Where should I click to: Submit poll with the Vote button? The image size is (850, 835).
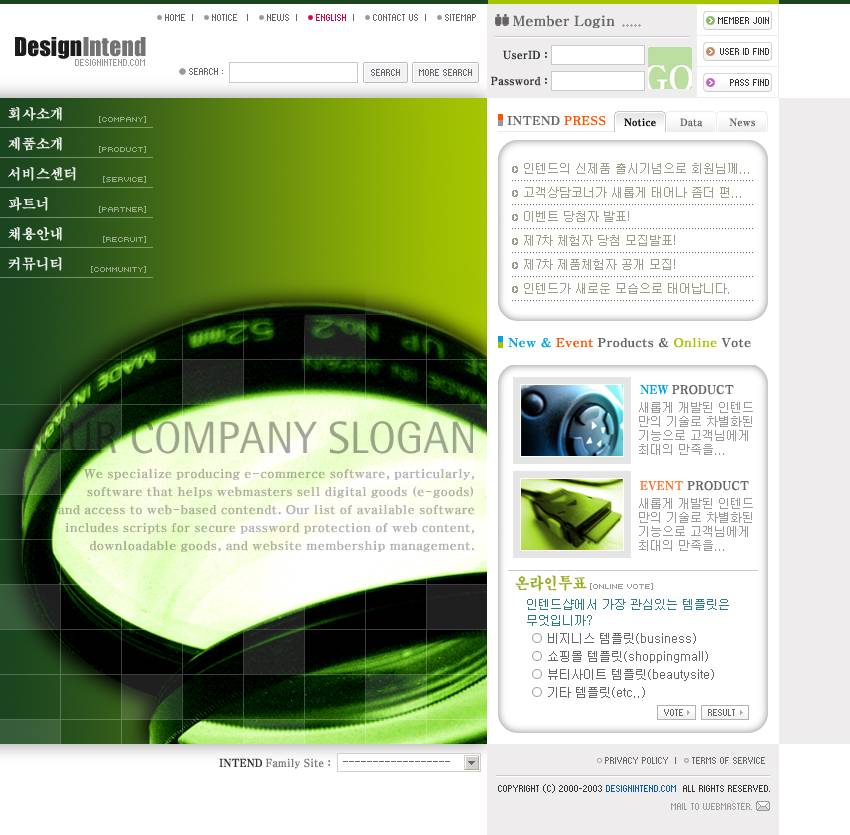pos(676,712)
